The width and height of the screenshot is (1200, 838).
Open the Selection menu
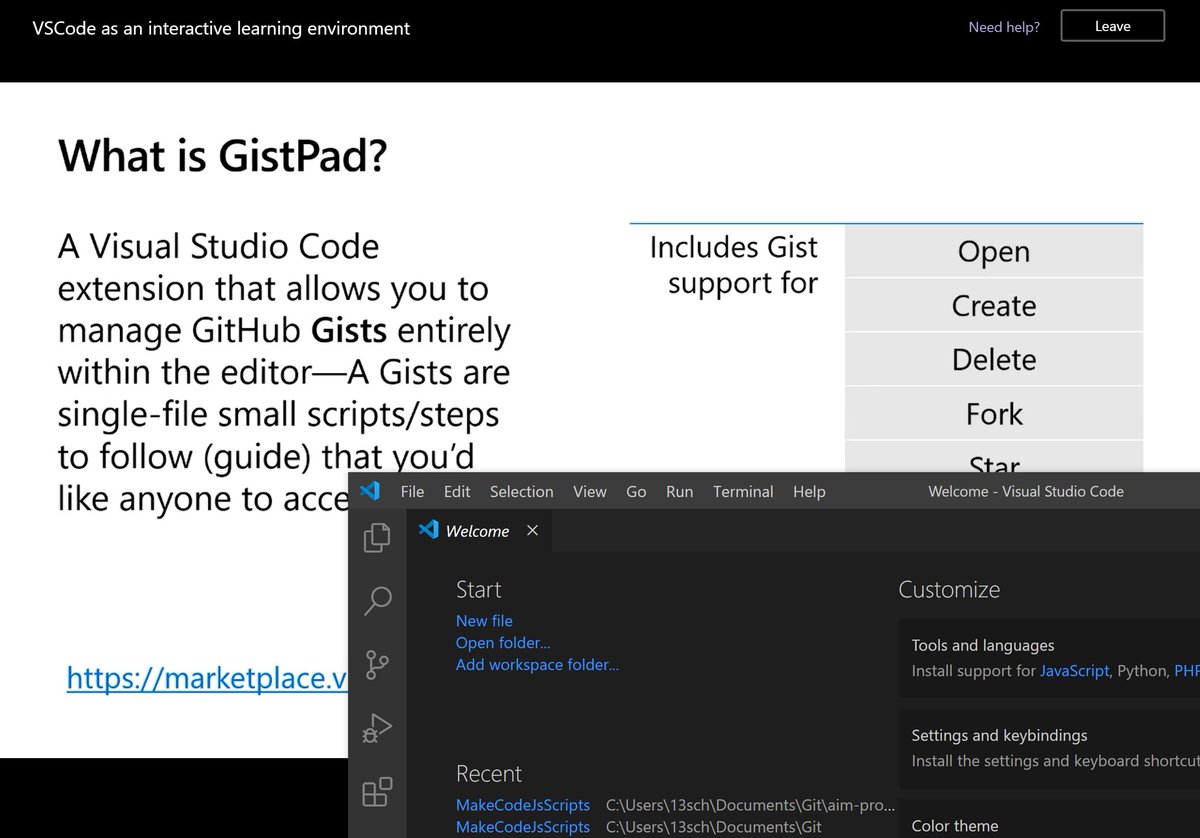(x=521, y=491)
